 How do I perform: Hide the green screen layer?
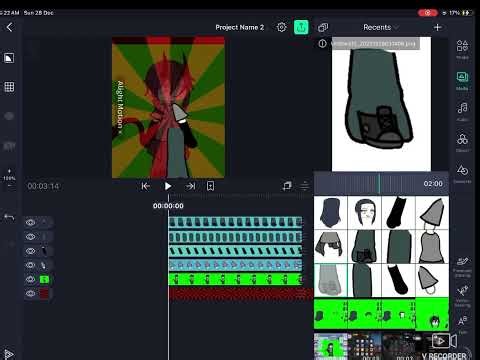click(31, 279)
